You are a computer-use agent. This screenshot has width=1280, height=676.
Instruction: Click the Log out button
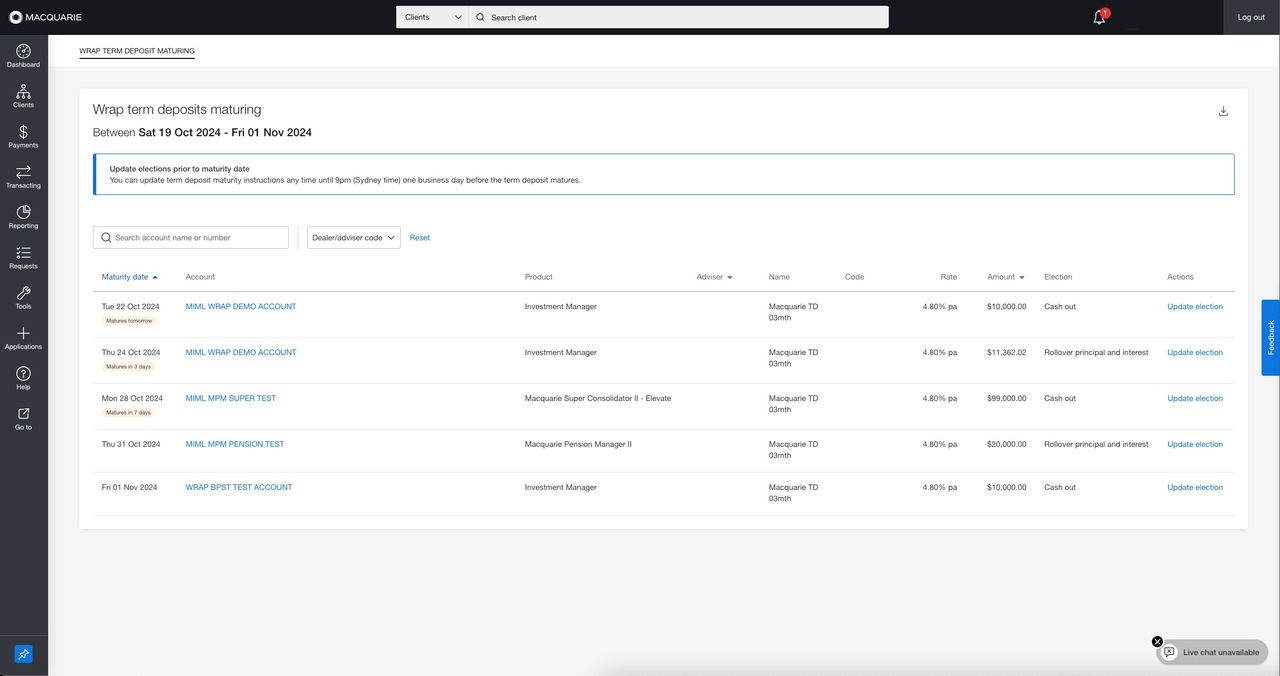click(1251, 17)
